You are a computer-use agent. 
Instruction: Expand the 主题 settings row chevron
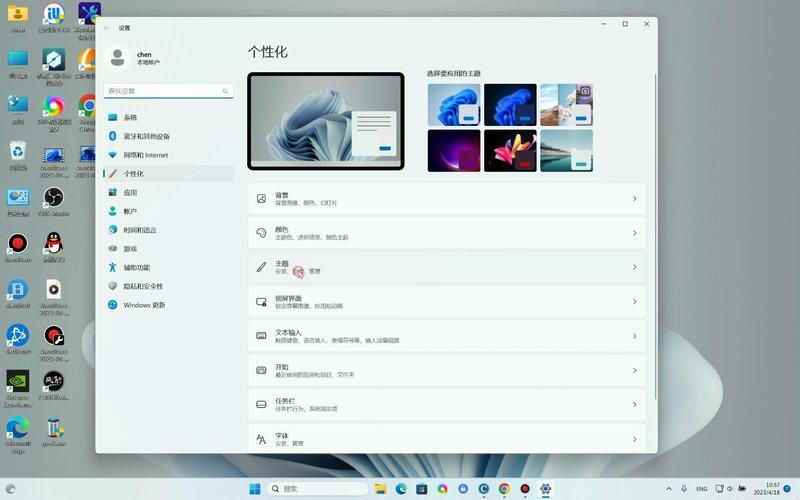click(x=635, y=267)
